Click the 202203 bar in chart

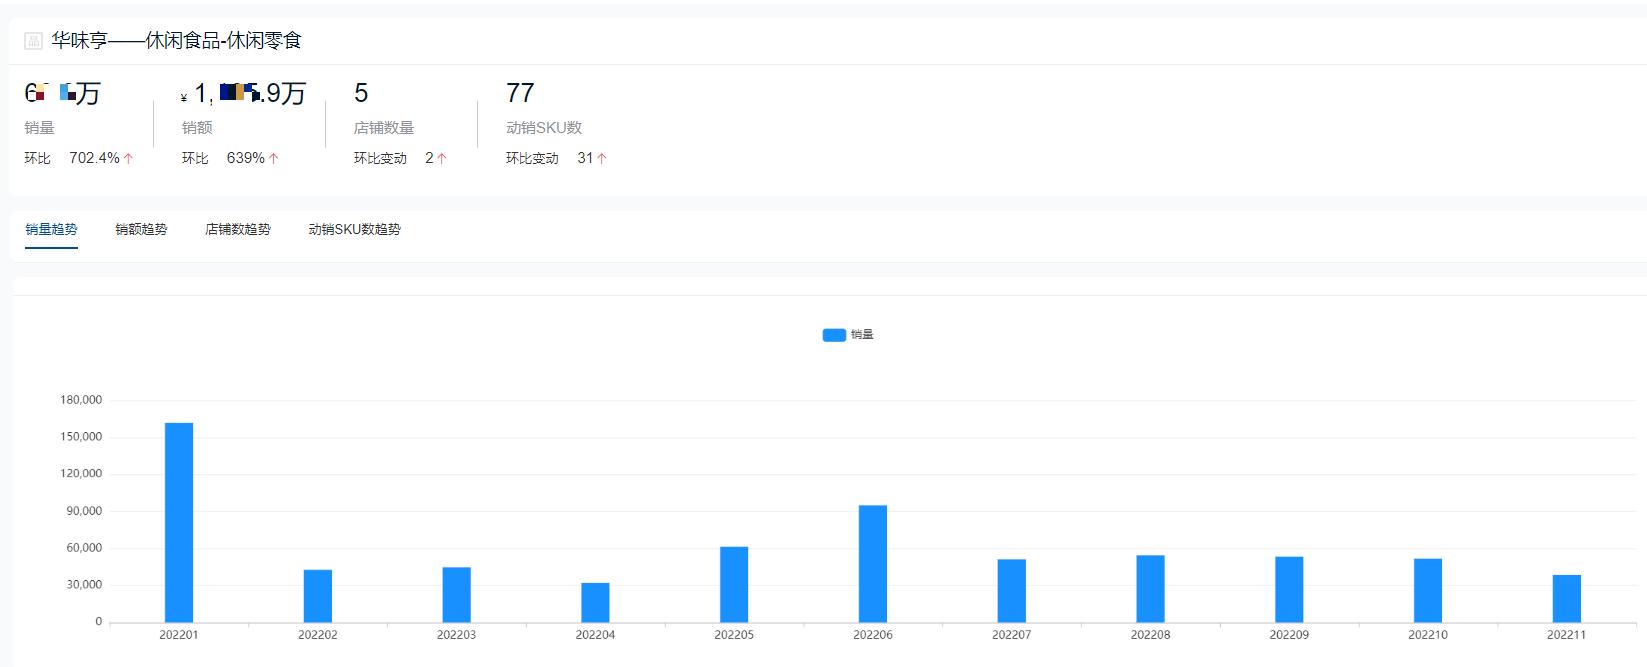click(x=457, y=595)
